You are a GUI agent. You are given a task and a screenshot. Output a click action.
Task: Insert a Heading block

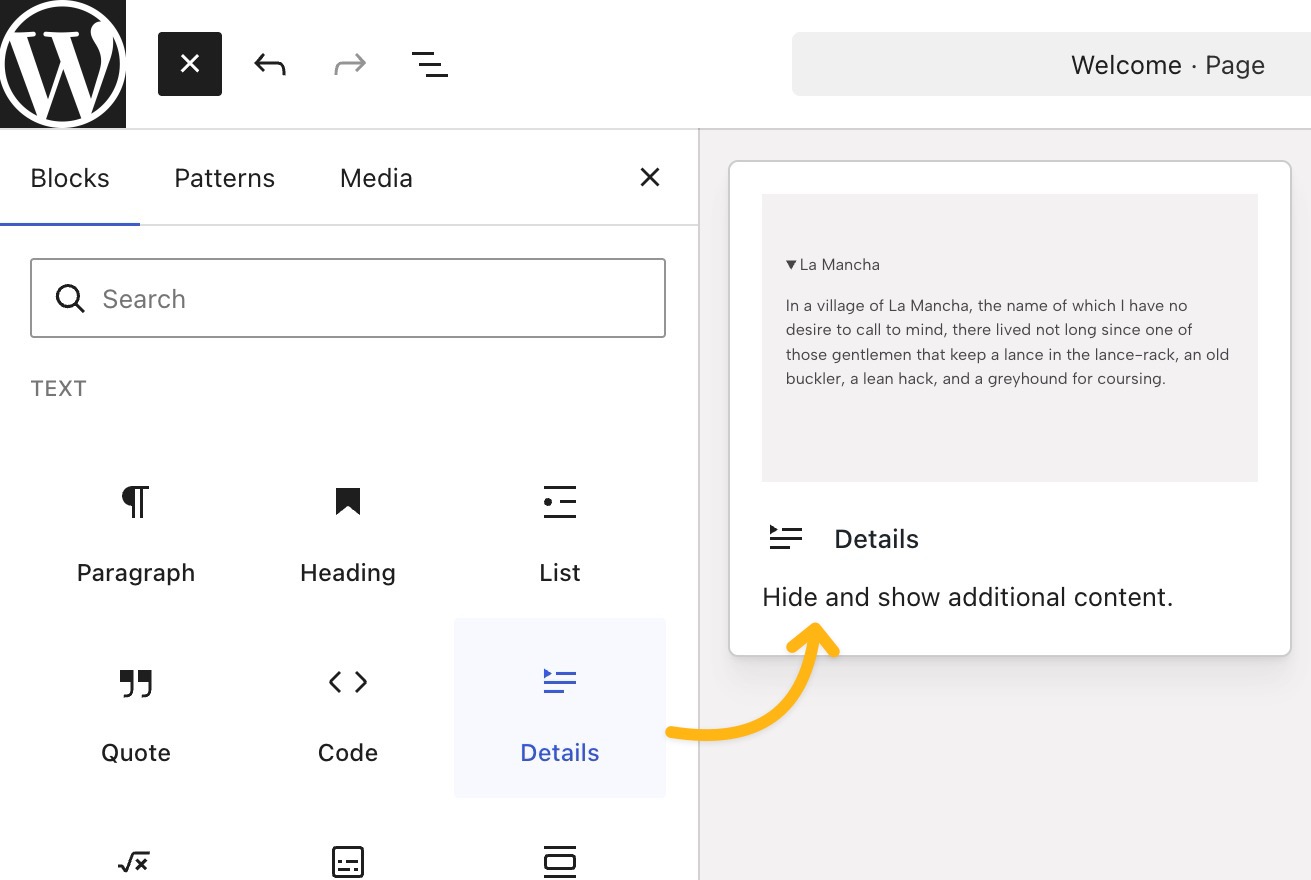(x=348, y=529)
